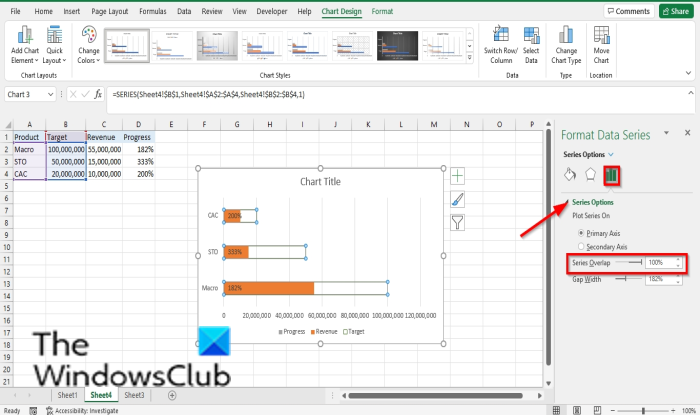Image resolution: width=700 pixels, height=415 pixels.
Task: Expand the Chart Styles gallery More arrow
Action: (x=469, y=57)
